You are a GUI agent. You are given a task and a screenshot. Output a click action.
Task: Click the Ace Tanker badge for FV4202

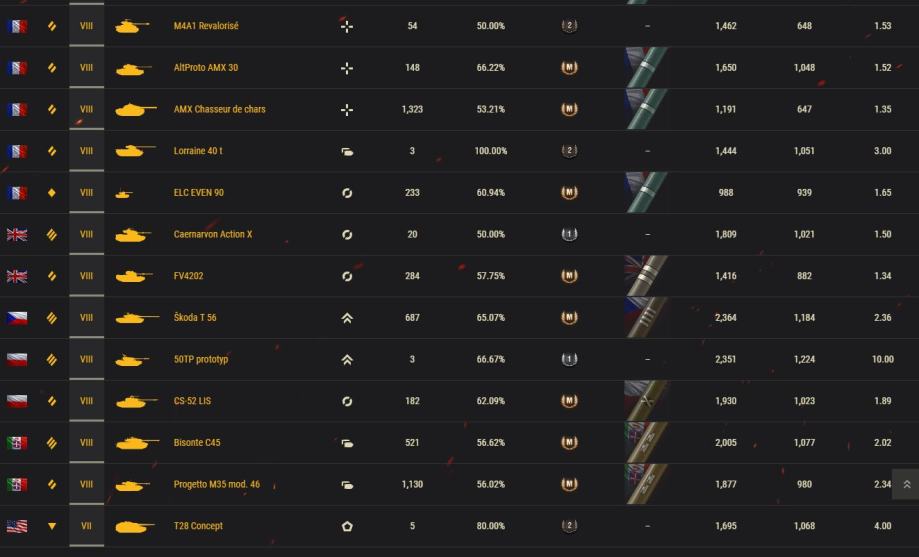point(570,276)
